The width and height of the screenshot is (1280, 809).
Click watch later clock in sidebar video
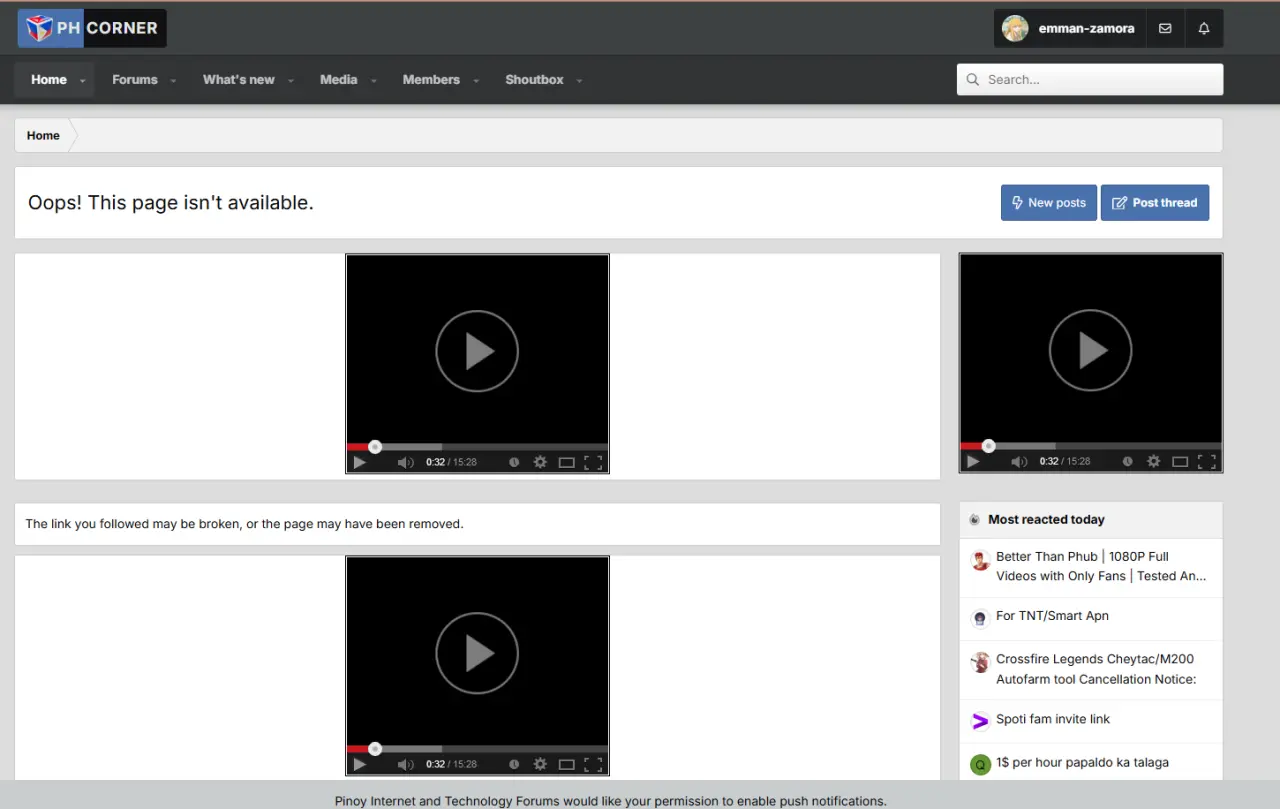click(1128, 462)
